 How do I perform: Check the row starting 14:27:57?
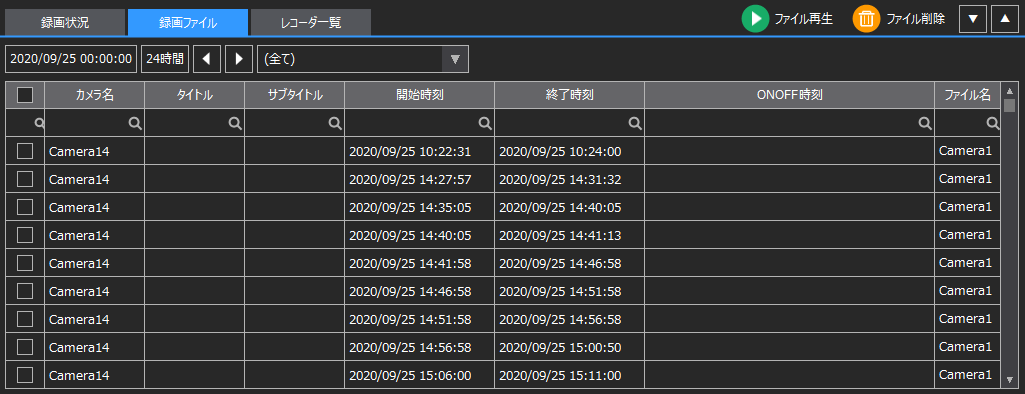click(25, 179)
